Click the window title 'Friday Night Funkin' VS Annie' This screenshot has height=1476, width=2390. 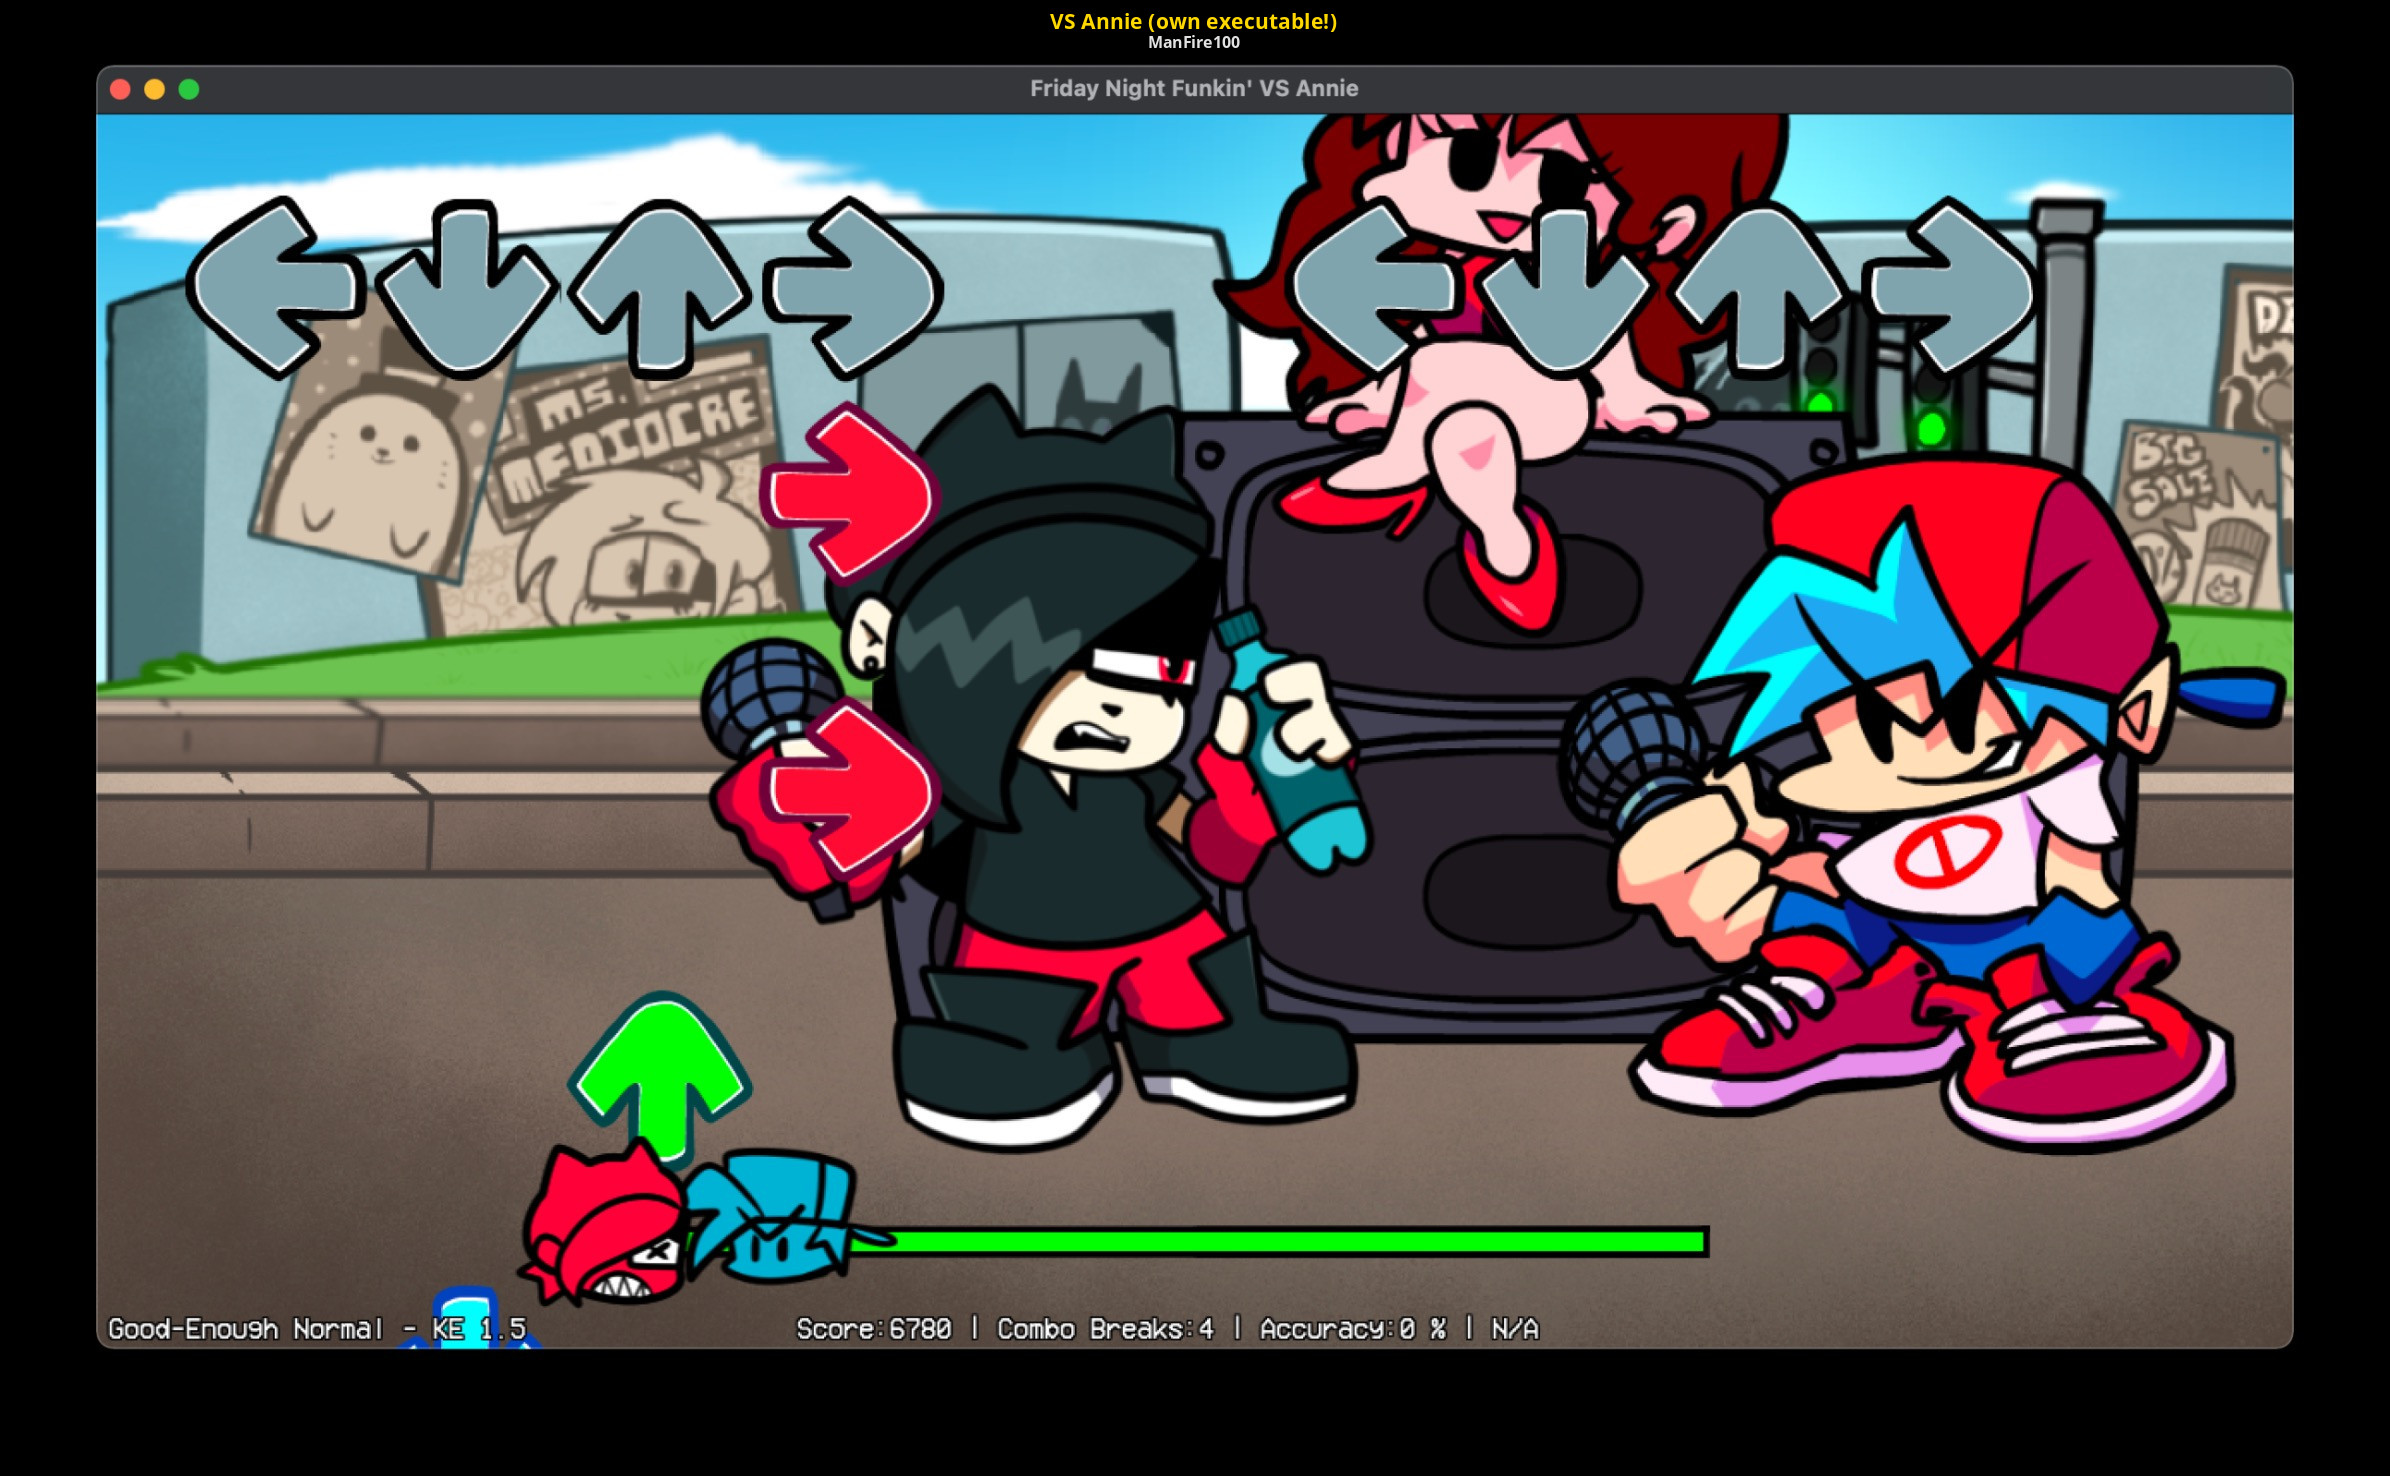pos(1194,88)
